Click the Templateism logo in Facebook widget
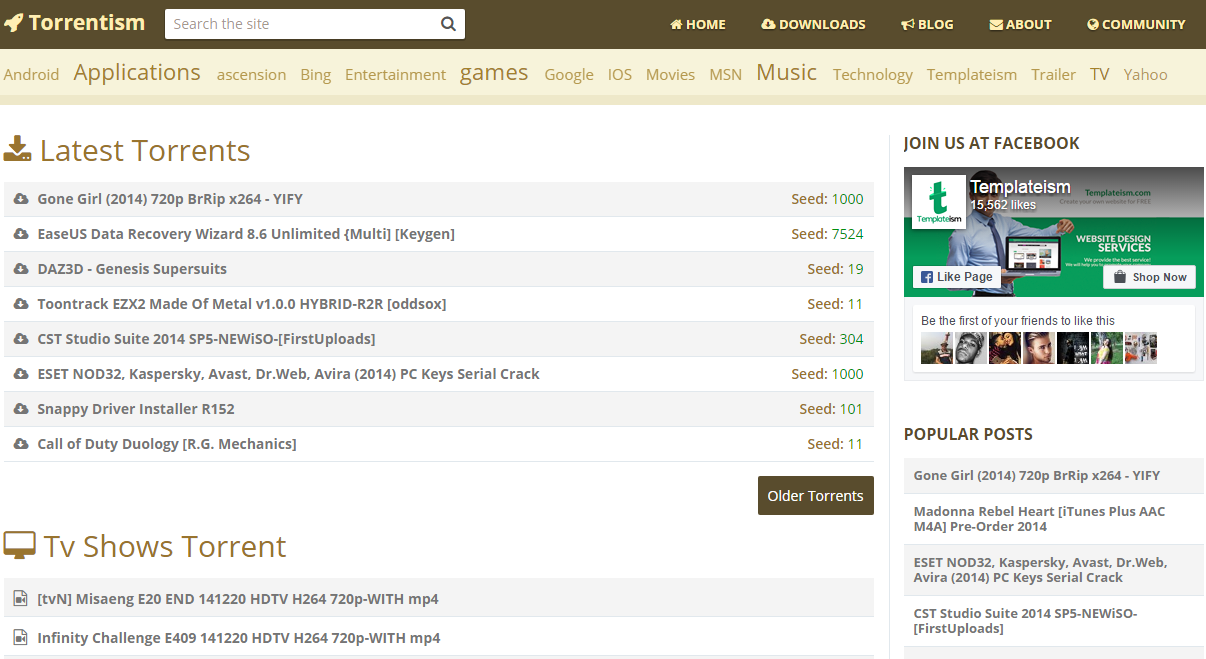Image resolution: width=1206 pixels, height=659 pixels. (x=939, y=202)
